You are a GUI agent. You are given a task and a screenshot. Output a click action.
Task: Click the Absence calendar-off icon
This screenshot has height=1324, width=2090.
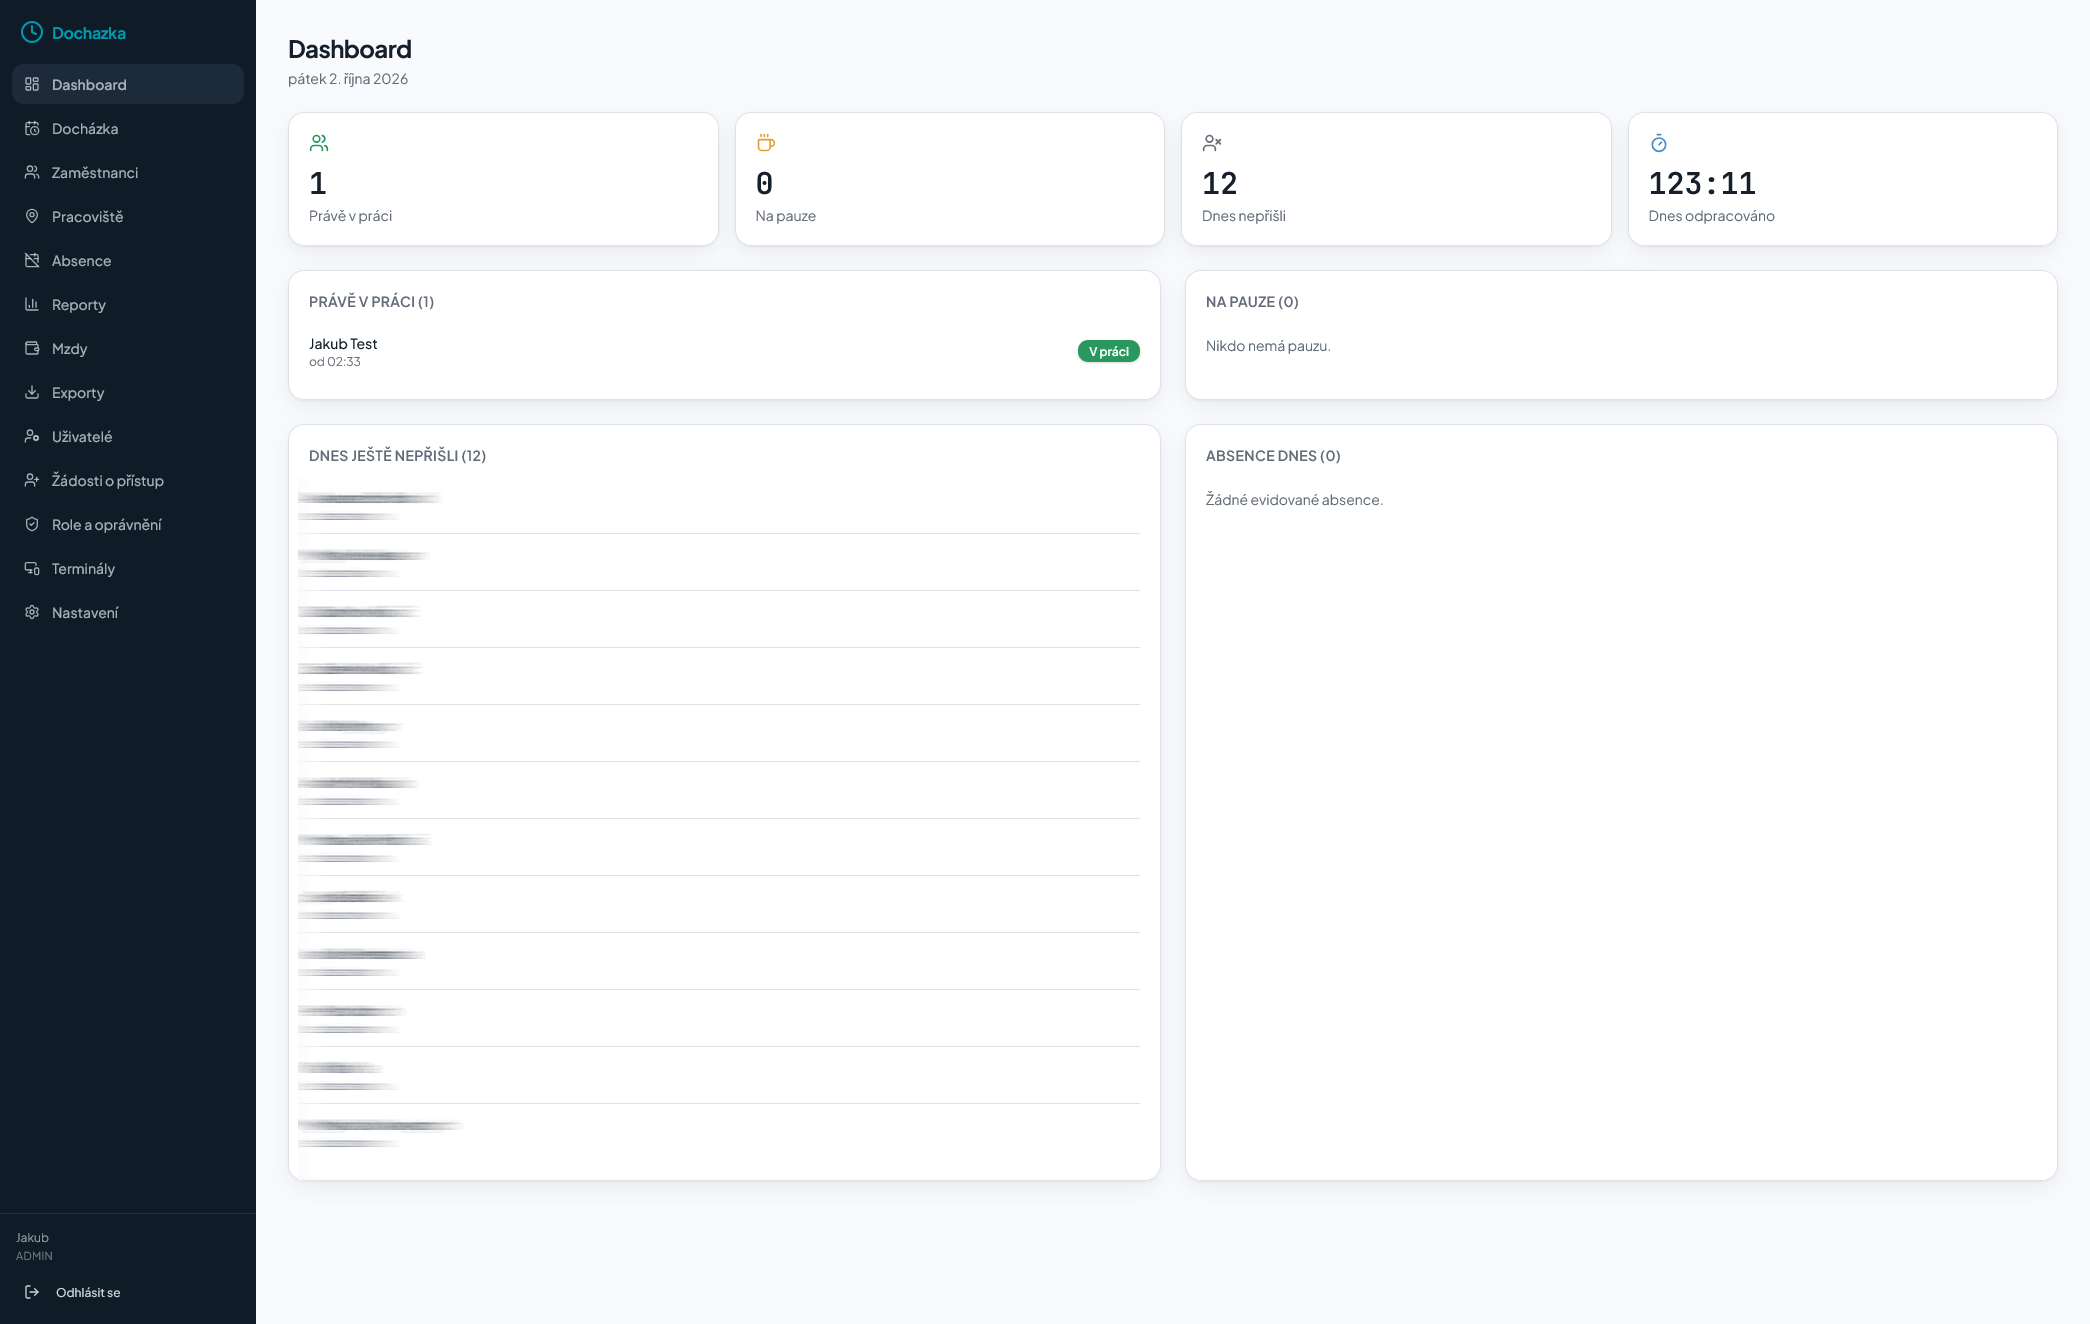click(x=32, y=261)
